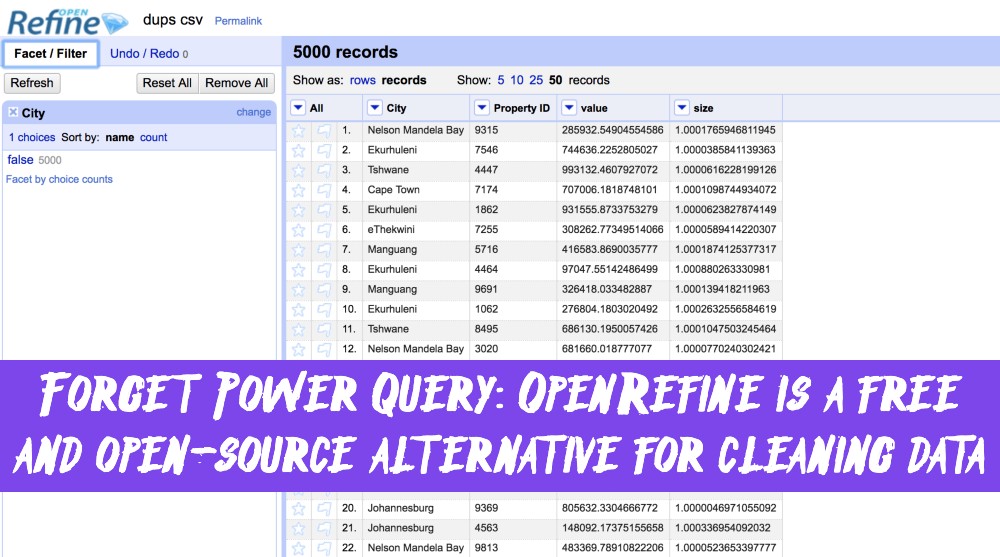Flag row 1 Nelson Mandela Bay

click(x=324, y=131)
